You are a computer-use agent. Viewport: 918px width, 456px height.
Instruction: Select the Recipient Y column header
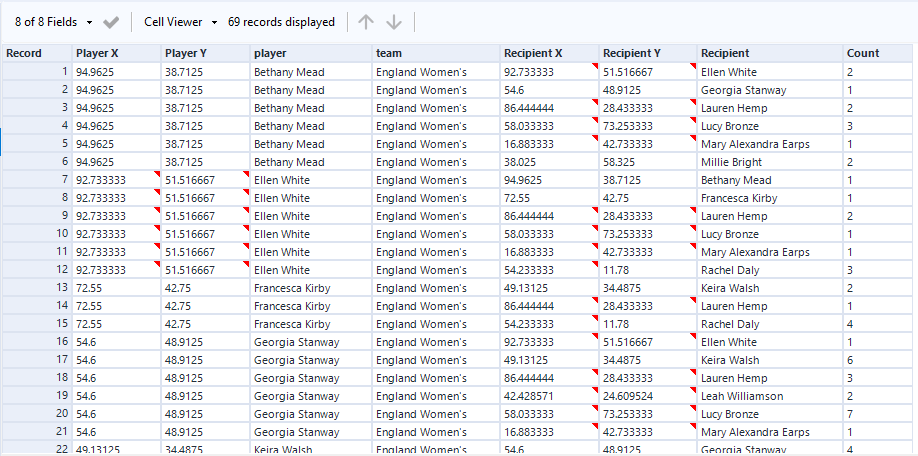[x=647, y=53]
